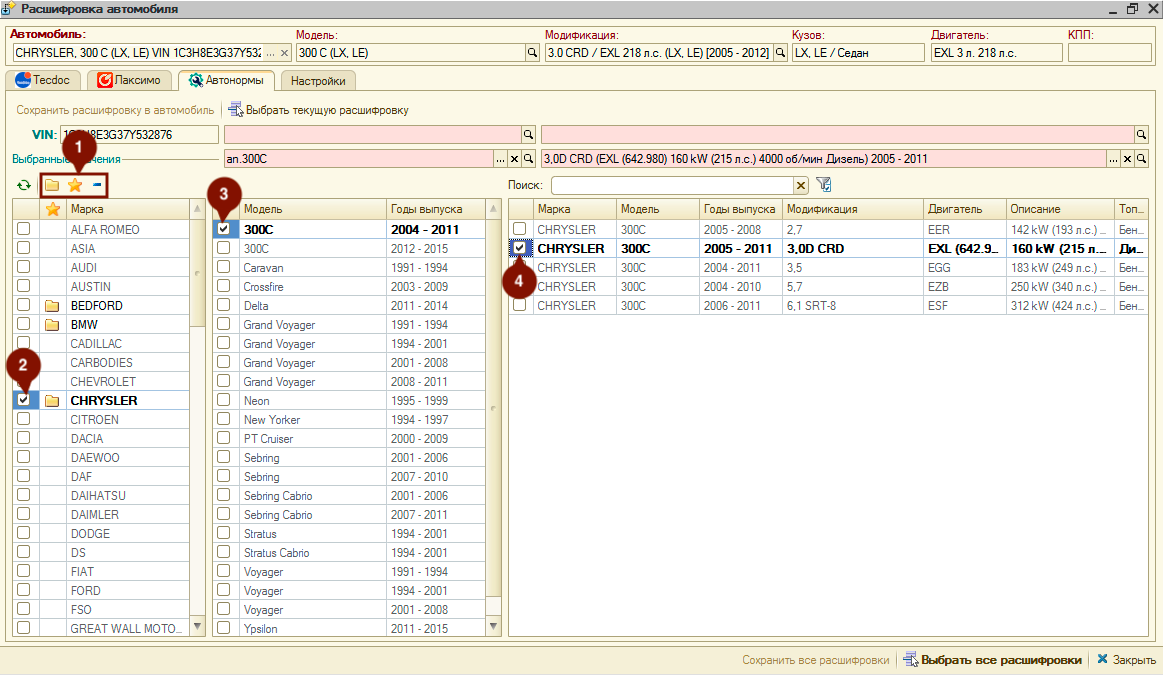The width and height of the screenshot is (1163, 675).
Task: Click magnifier icon of the Модель field
Action: 532,53
